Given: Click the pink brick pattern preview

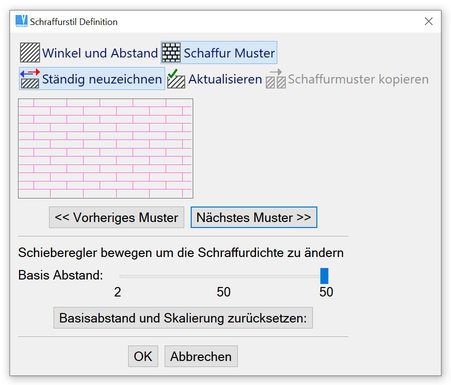Looking at the screenshot, I should pyautogui.click(x=106, y=148).
